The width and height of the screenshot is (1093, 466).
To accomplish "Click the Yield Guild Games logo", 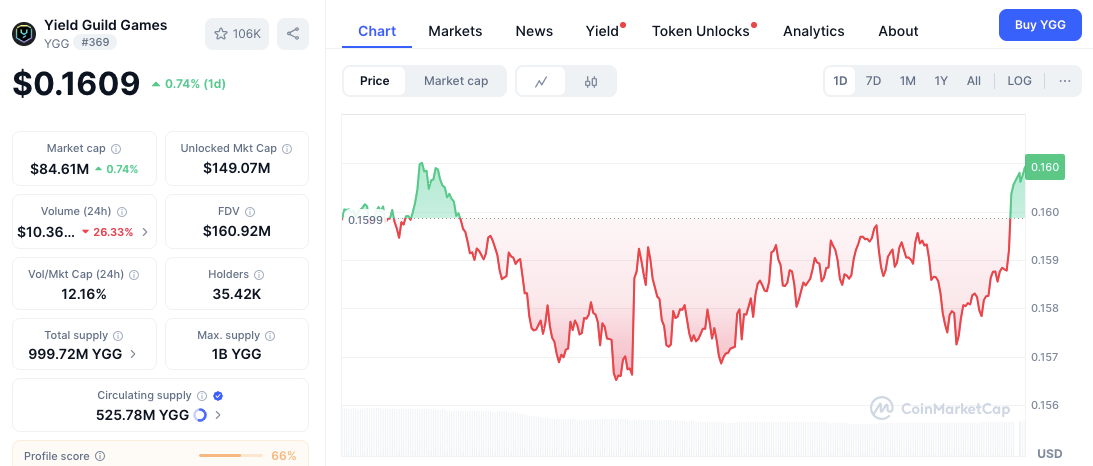I will [x=23, y=34].
